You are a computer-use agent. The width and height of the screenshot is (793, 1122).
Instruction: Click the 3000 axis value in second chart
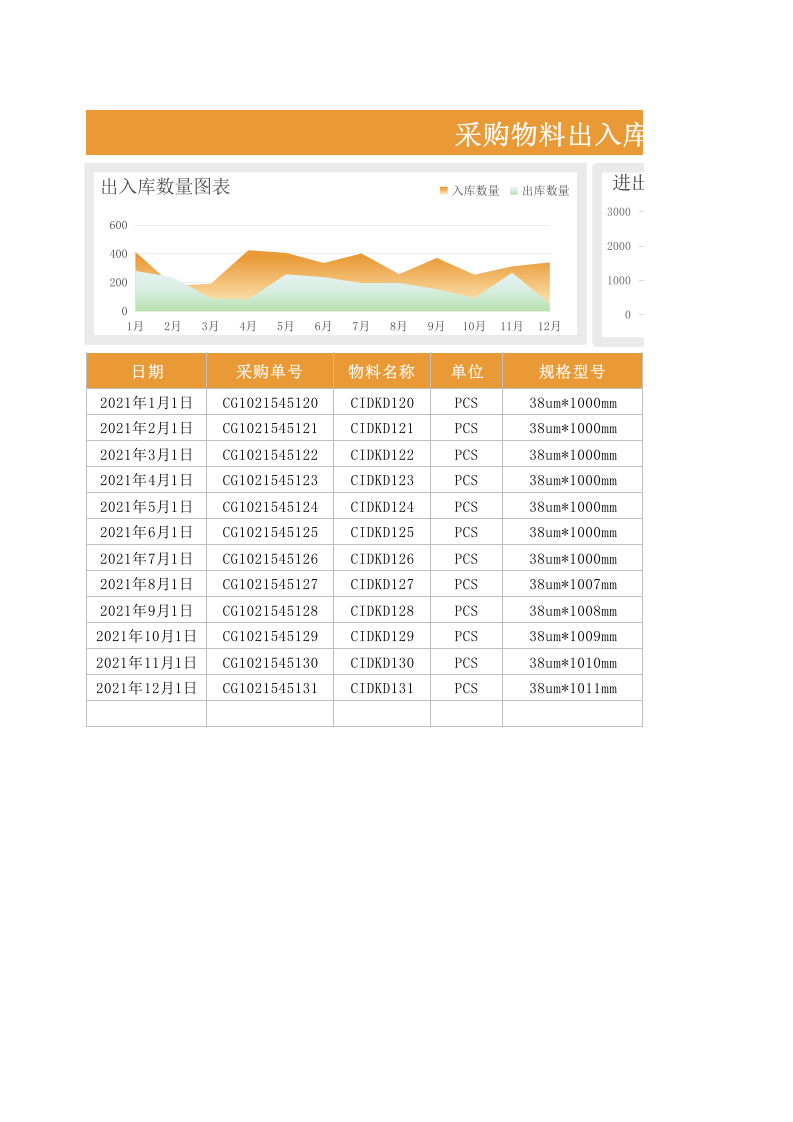[619, 212]
